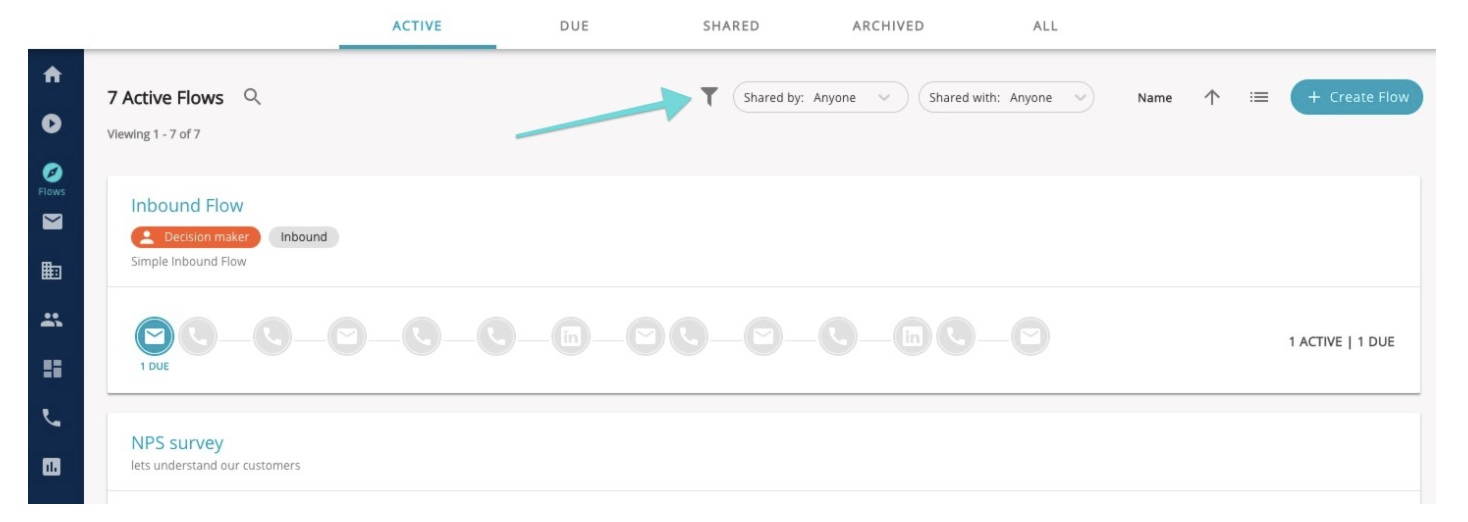Open the companies building icon in sidebar

52,271
